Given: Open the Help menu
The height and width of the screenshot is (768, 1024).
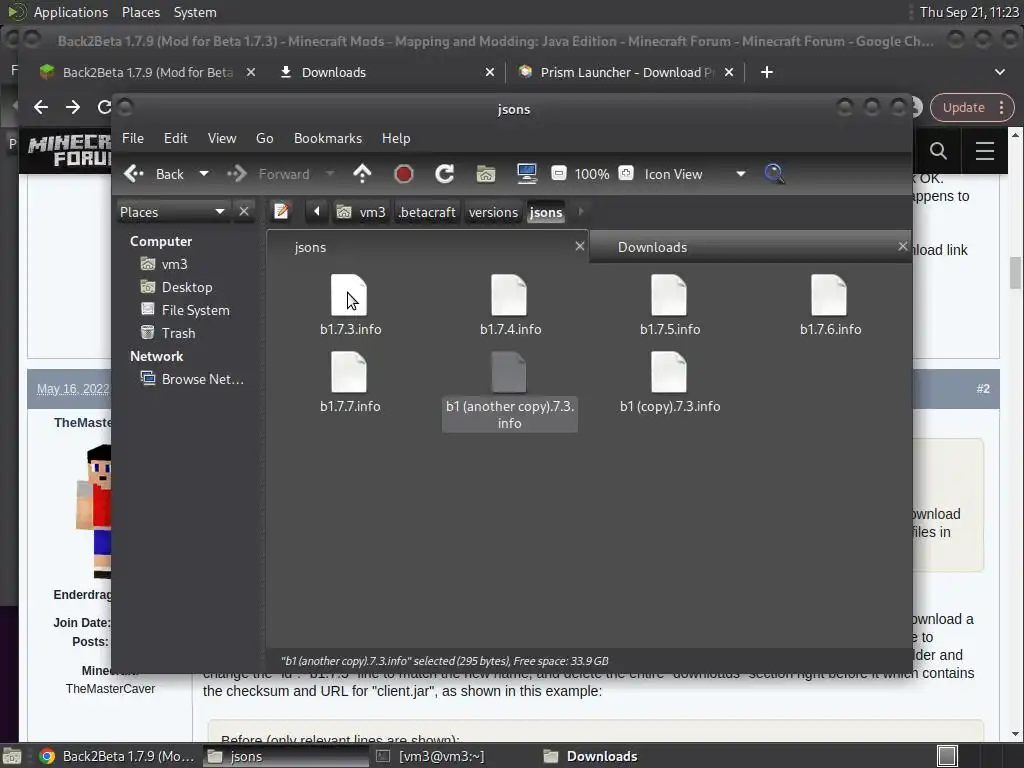Looking at the screenshot, I should (x=396, y=138).
